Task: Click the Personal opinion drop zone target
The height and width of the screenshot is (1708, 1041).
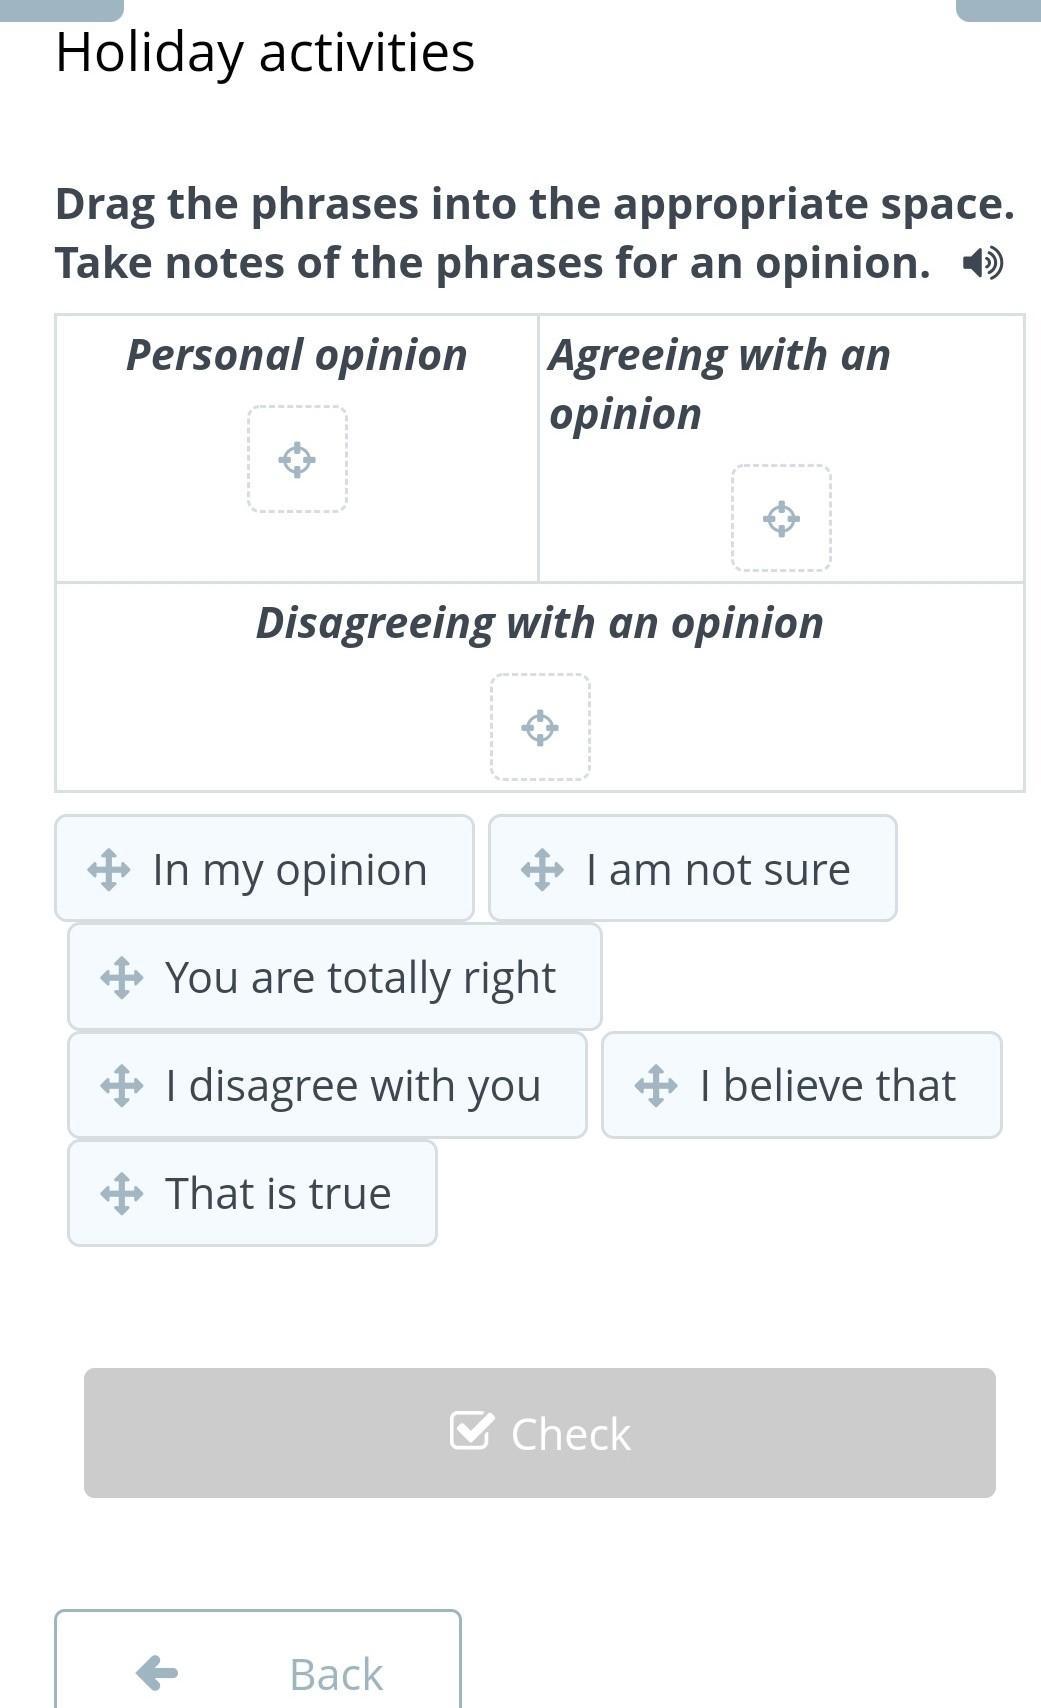Action: 297,459
